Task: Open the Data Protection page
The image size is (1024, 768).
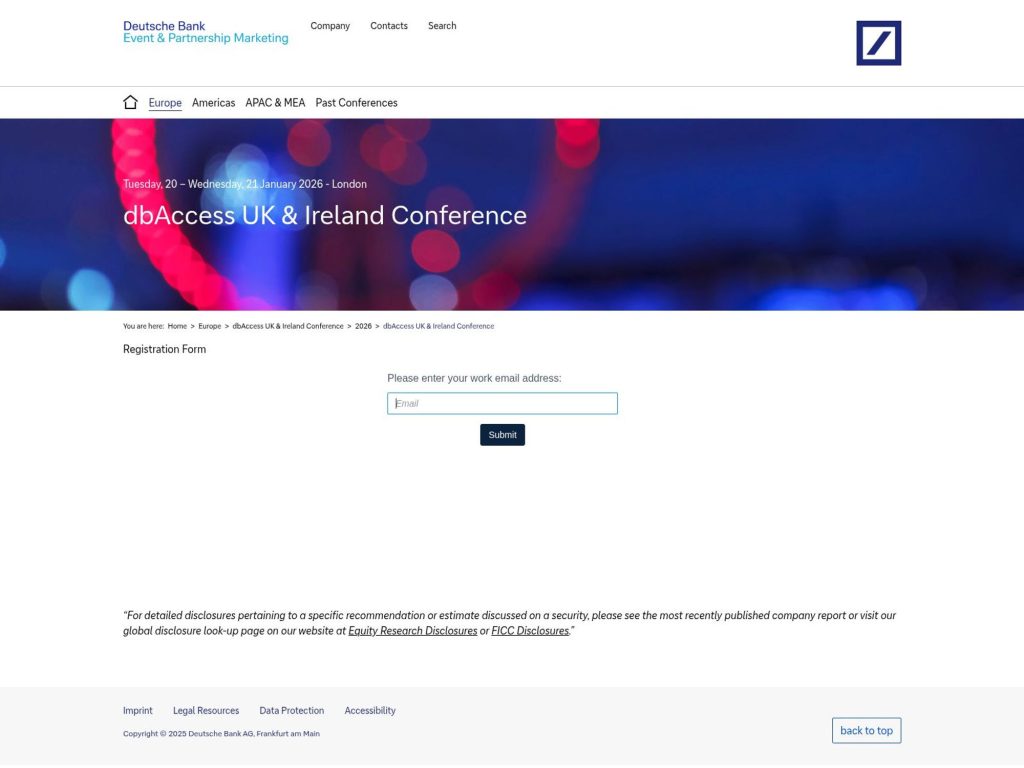Action: click(291, 710)
